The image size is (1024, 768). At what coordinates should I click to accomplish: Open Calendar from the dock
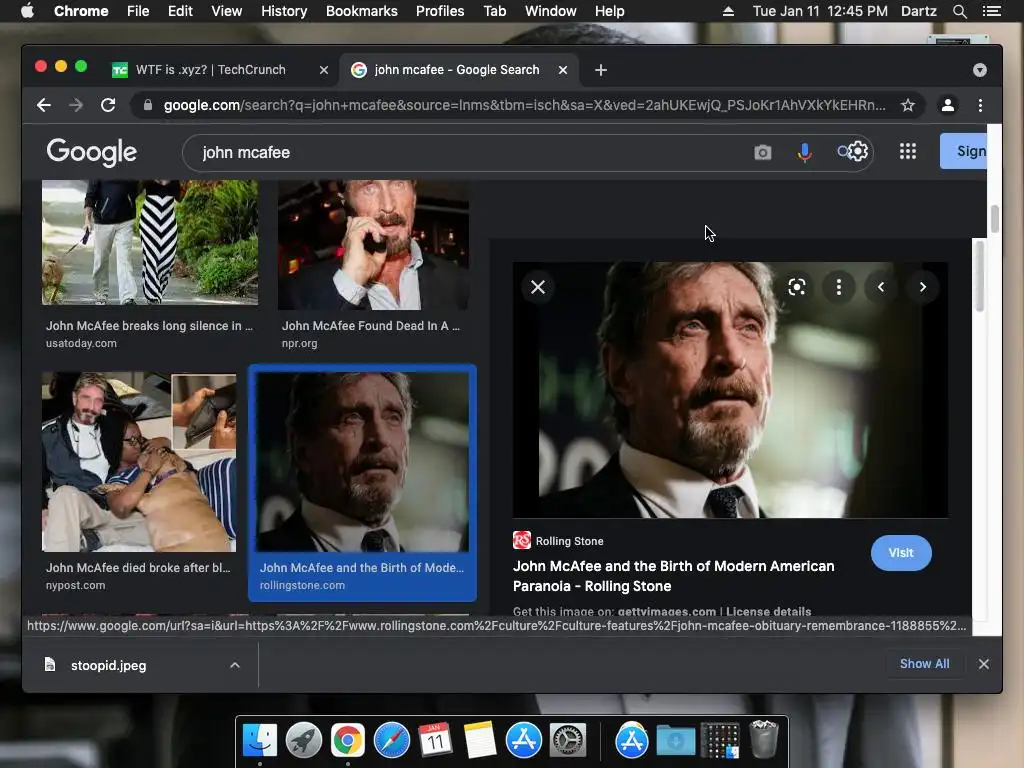436,741
